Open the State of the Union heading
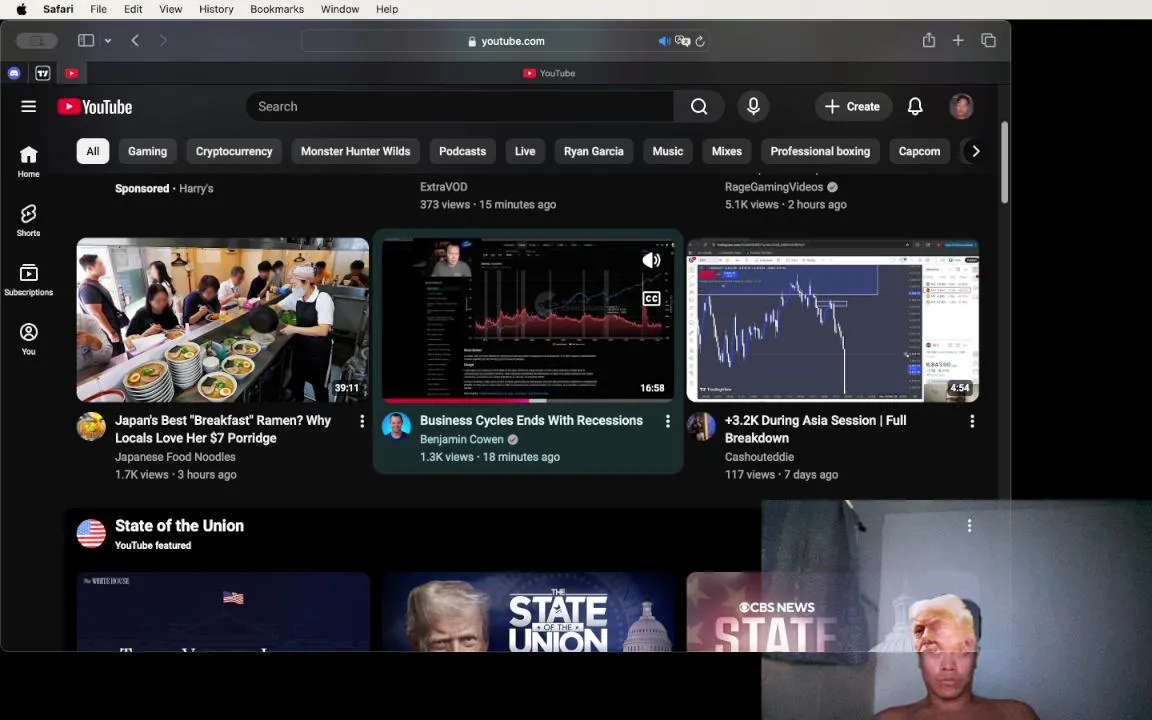The width and height of the screenshot is (1152, 720). [x=179, y=526]
